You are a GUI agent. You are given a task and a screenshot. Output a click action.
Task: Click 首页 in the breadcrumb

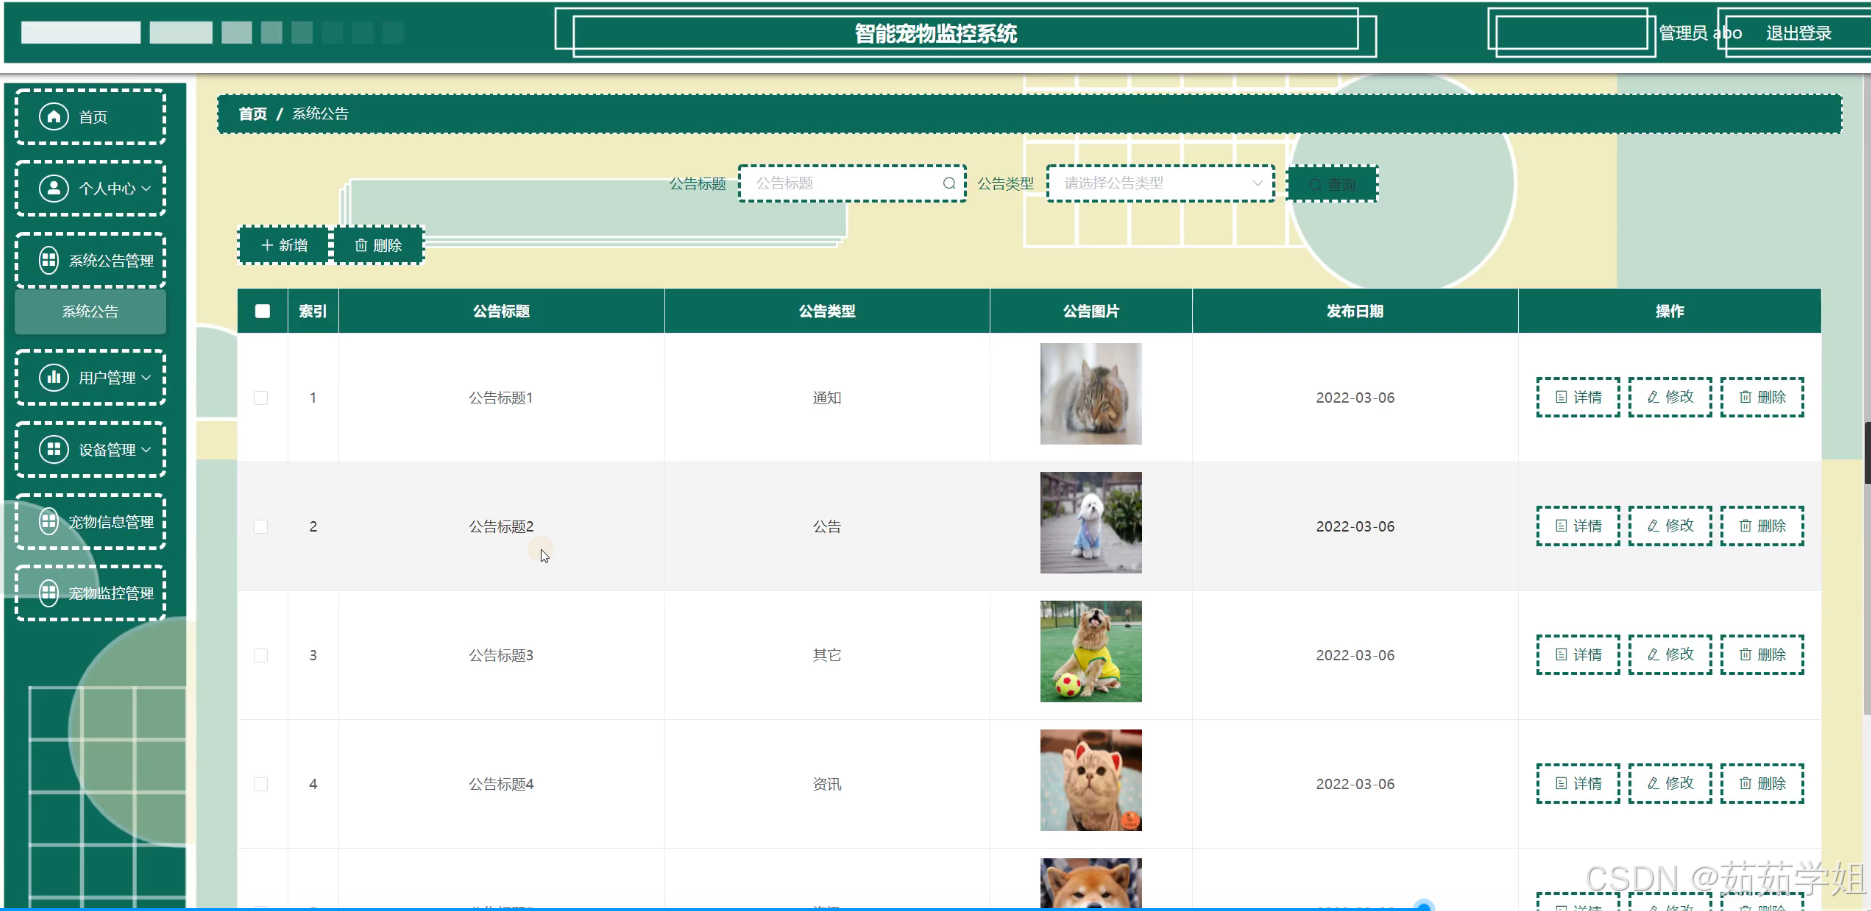[252, 114]
